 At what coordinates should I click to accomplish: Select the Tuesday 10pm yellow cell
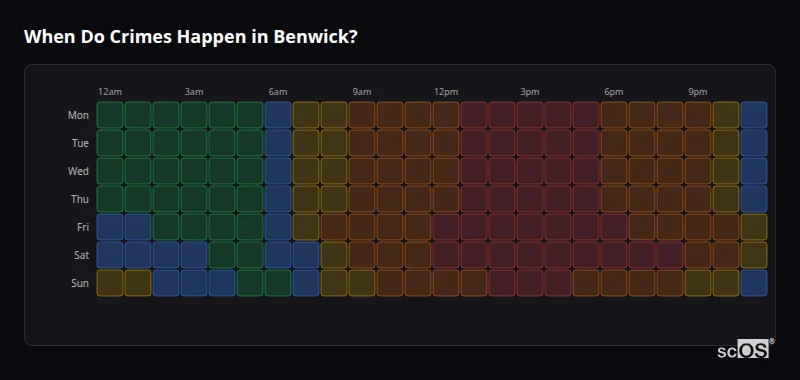pyautogui.click(x=726, y=143)
